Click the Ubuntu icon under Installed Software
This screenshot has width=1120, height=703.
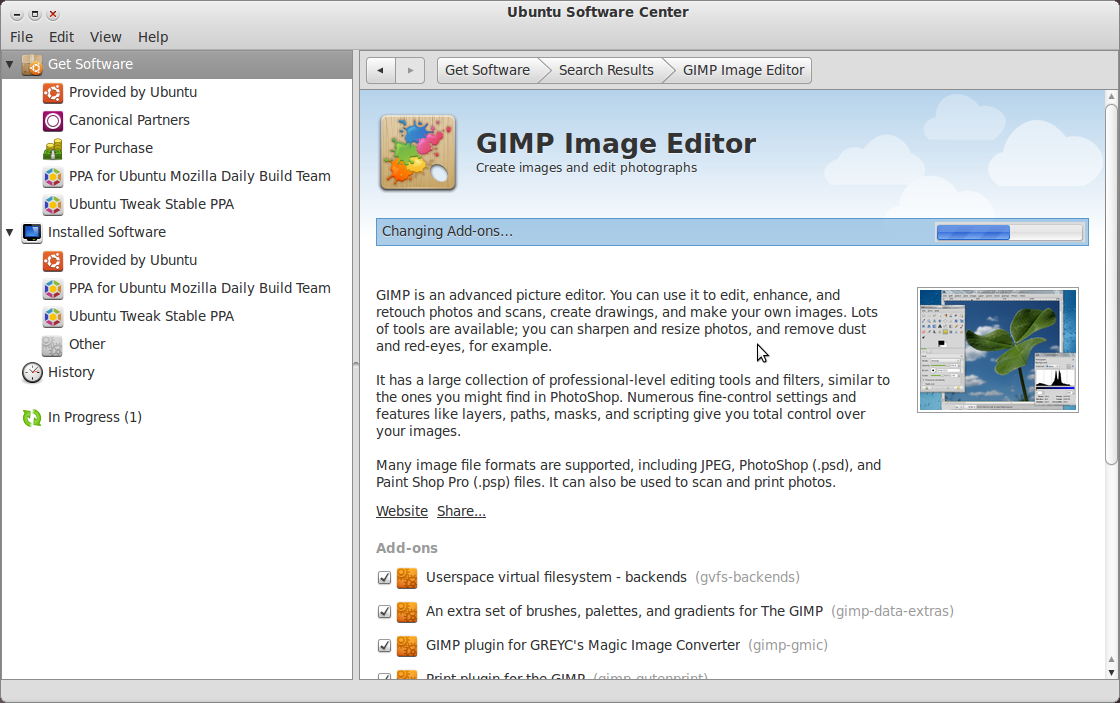53,261
